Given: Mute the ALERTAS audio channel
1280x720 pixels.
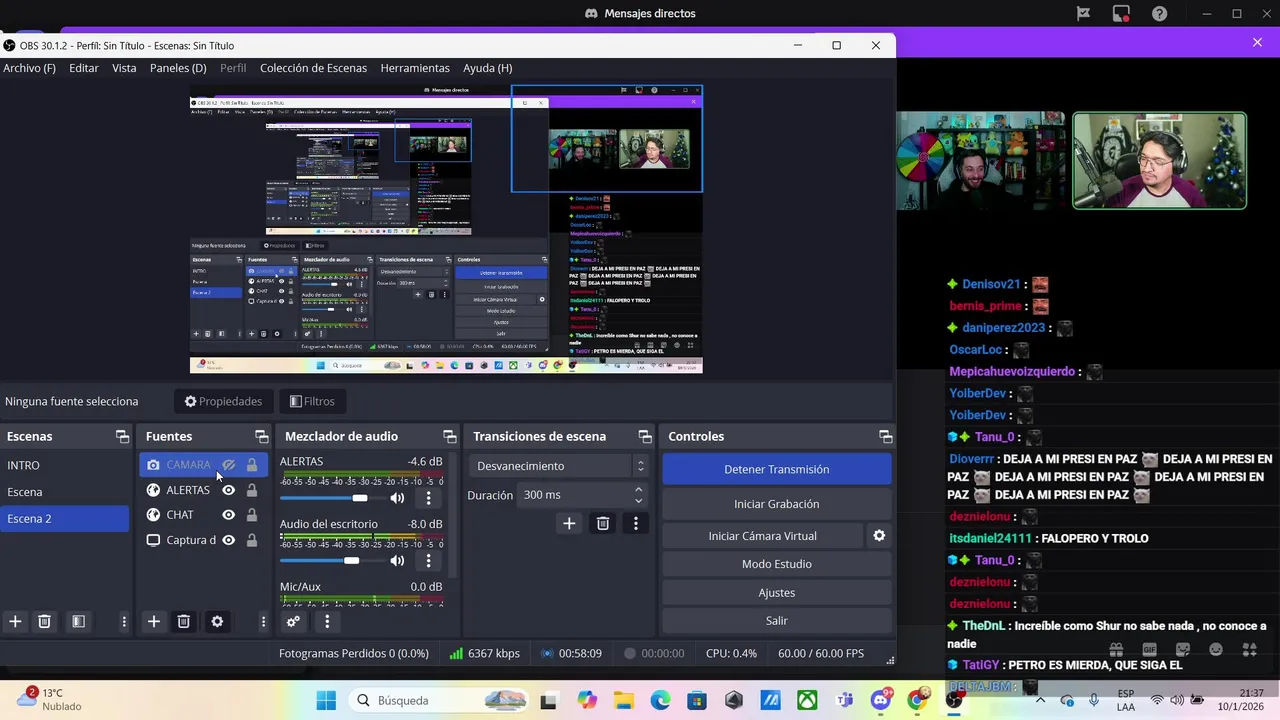Looking at the screenshot, I should click(397, 497).
